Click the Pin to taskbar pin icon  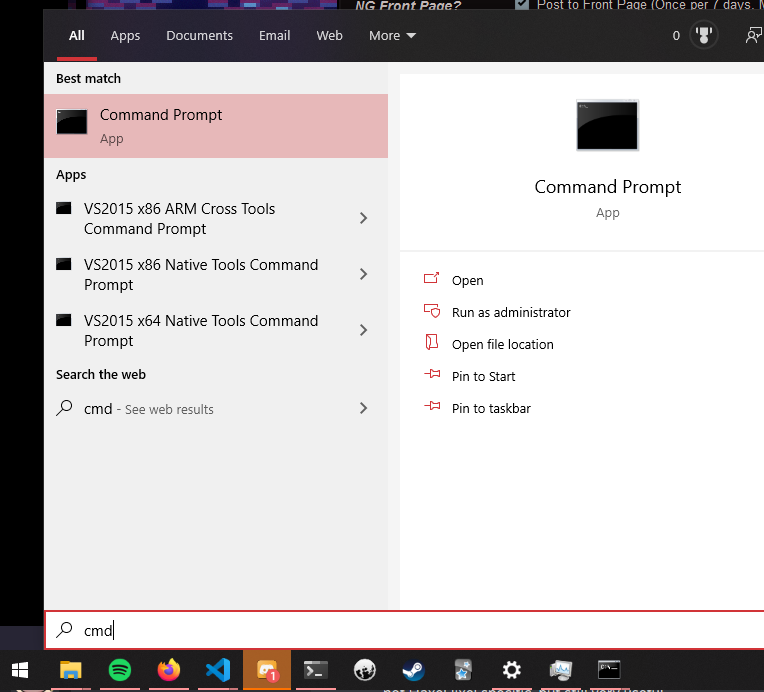click(432, 406)
